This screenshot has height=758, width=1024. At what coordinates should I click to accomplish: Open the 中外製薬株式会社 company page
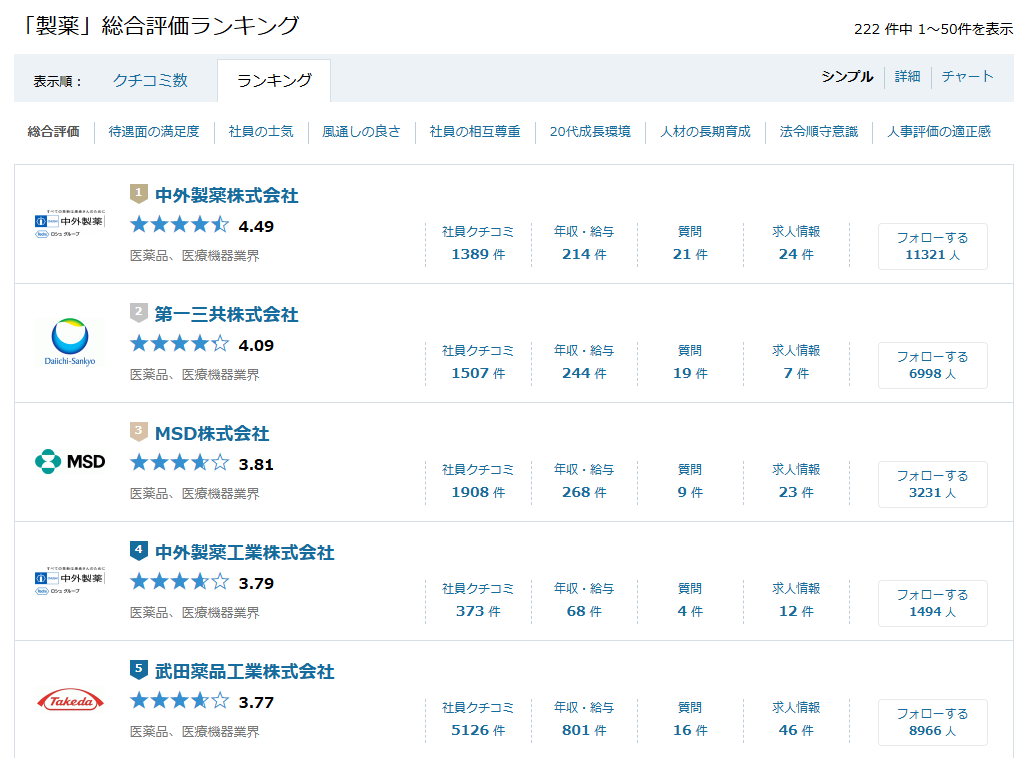(x=227, y=195)
